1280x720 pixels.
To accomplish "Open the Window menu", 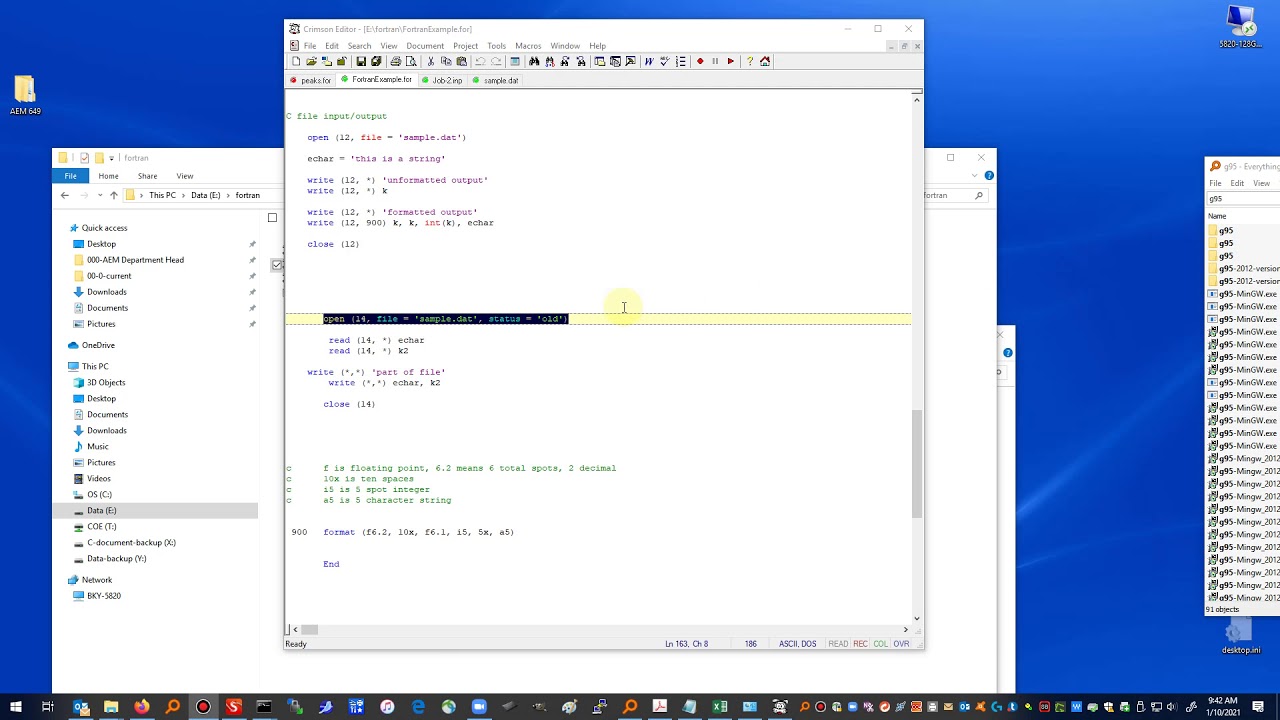I will pos(565,46).
